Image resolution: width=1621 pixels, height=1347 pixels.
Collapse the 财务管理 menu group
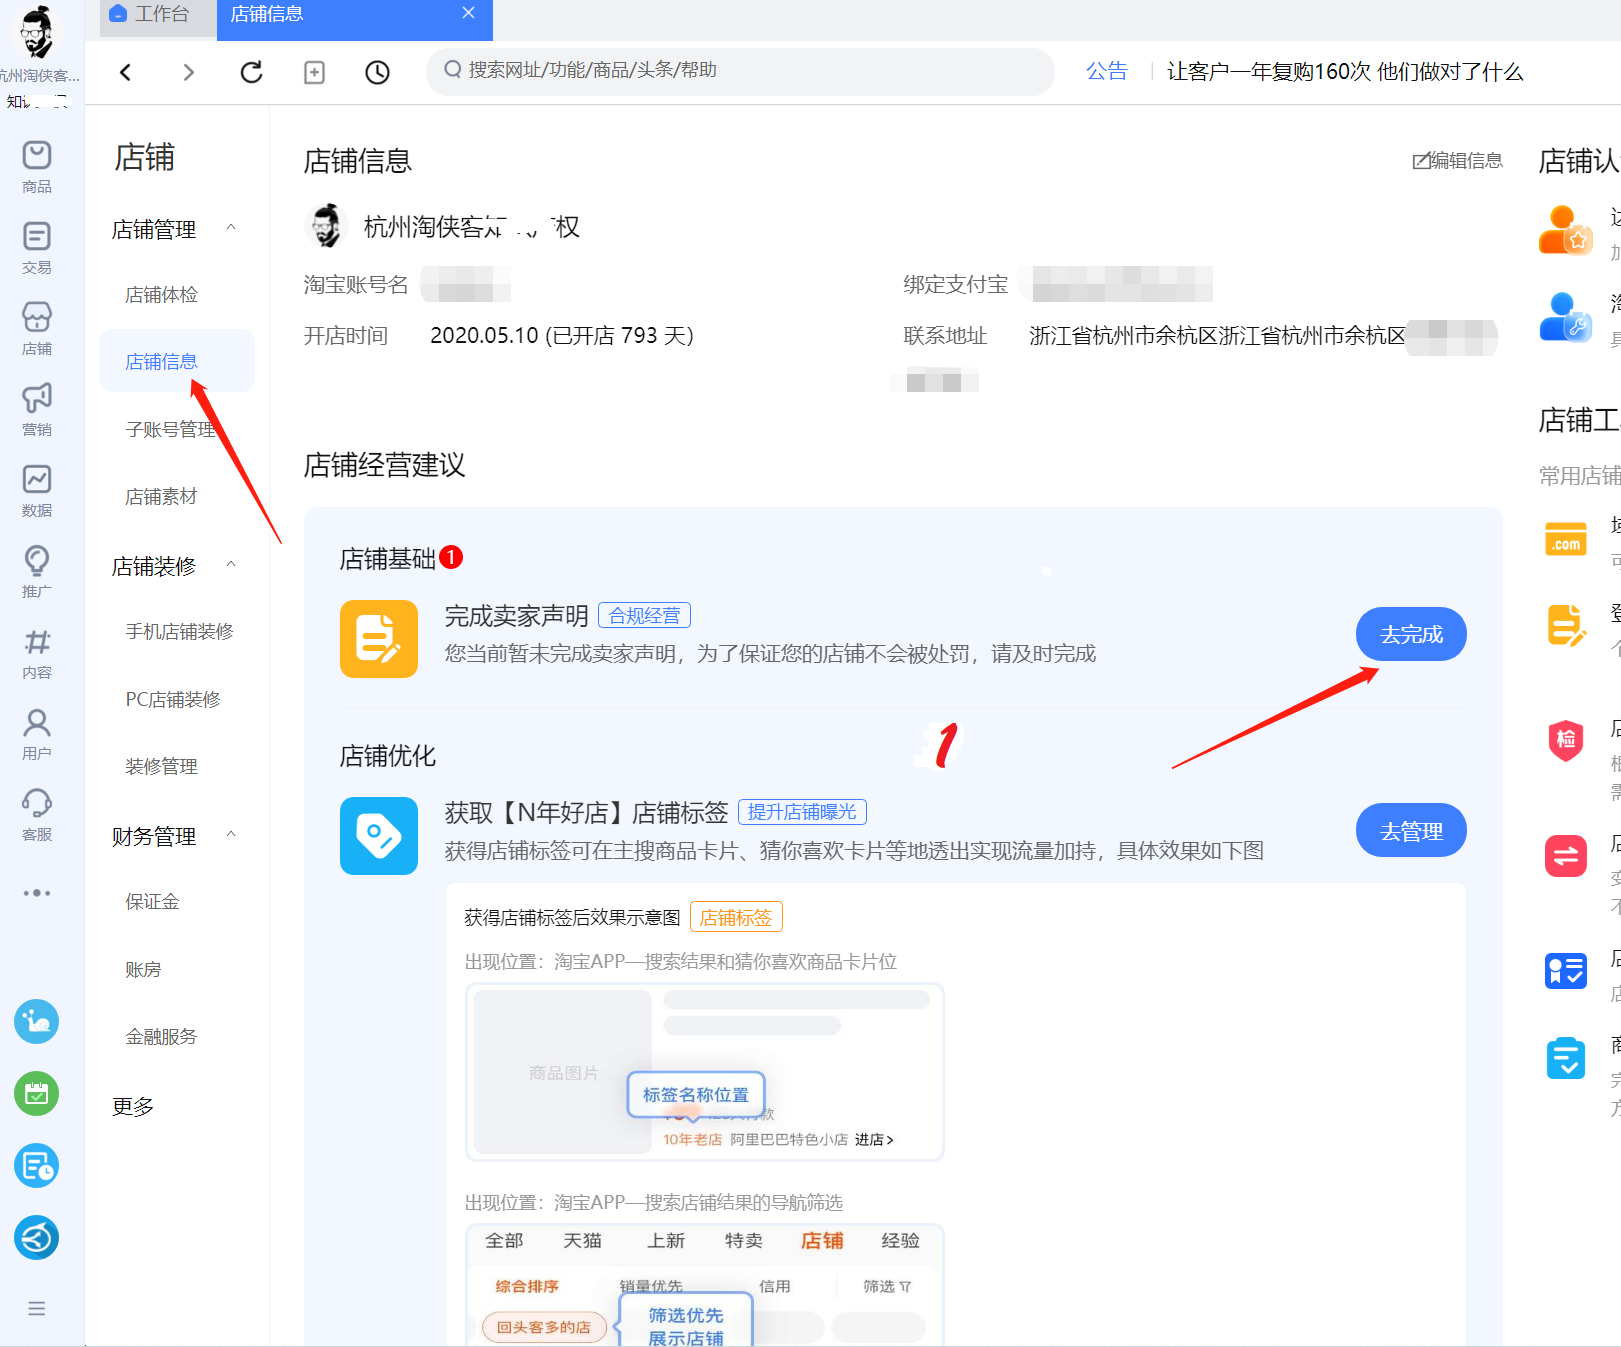click(231, 835)
